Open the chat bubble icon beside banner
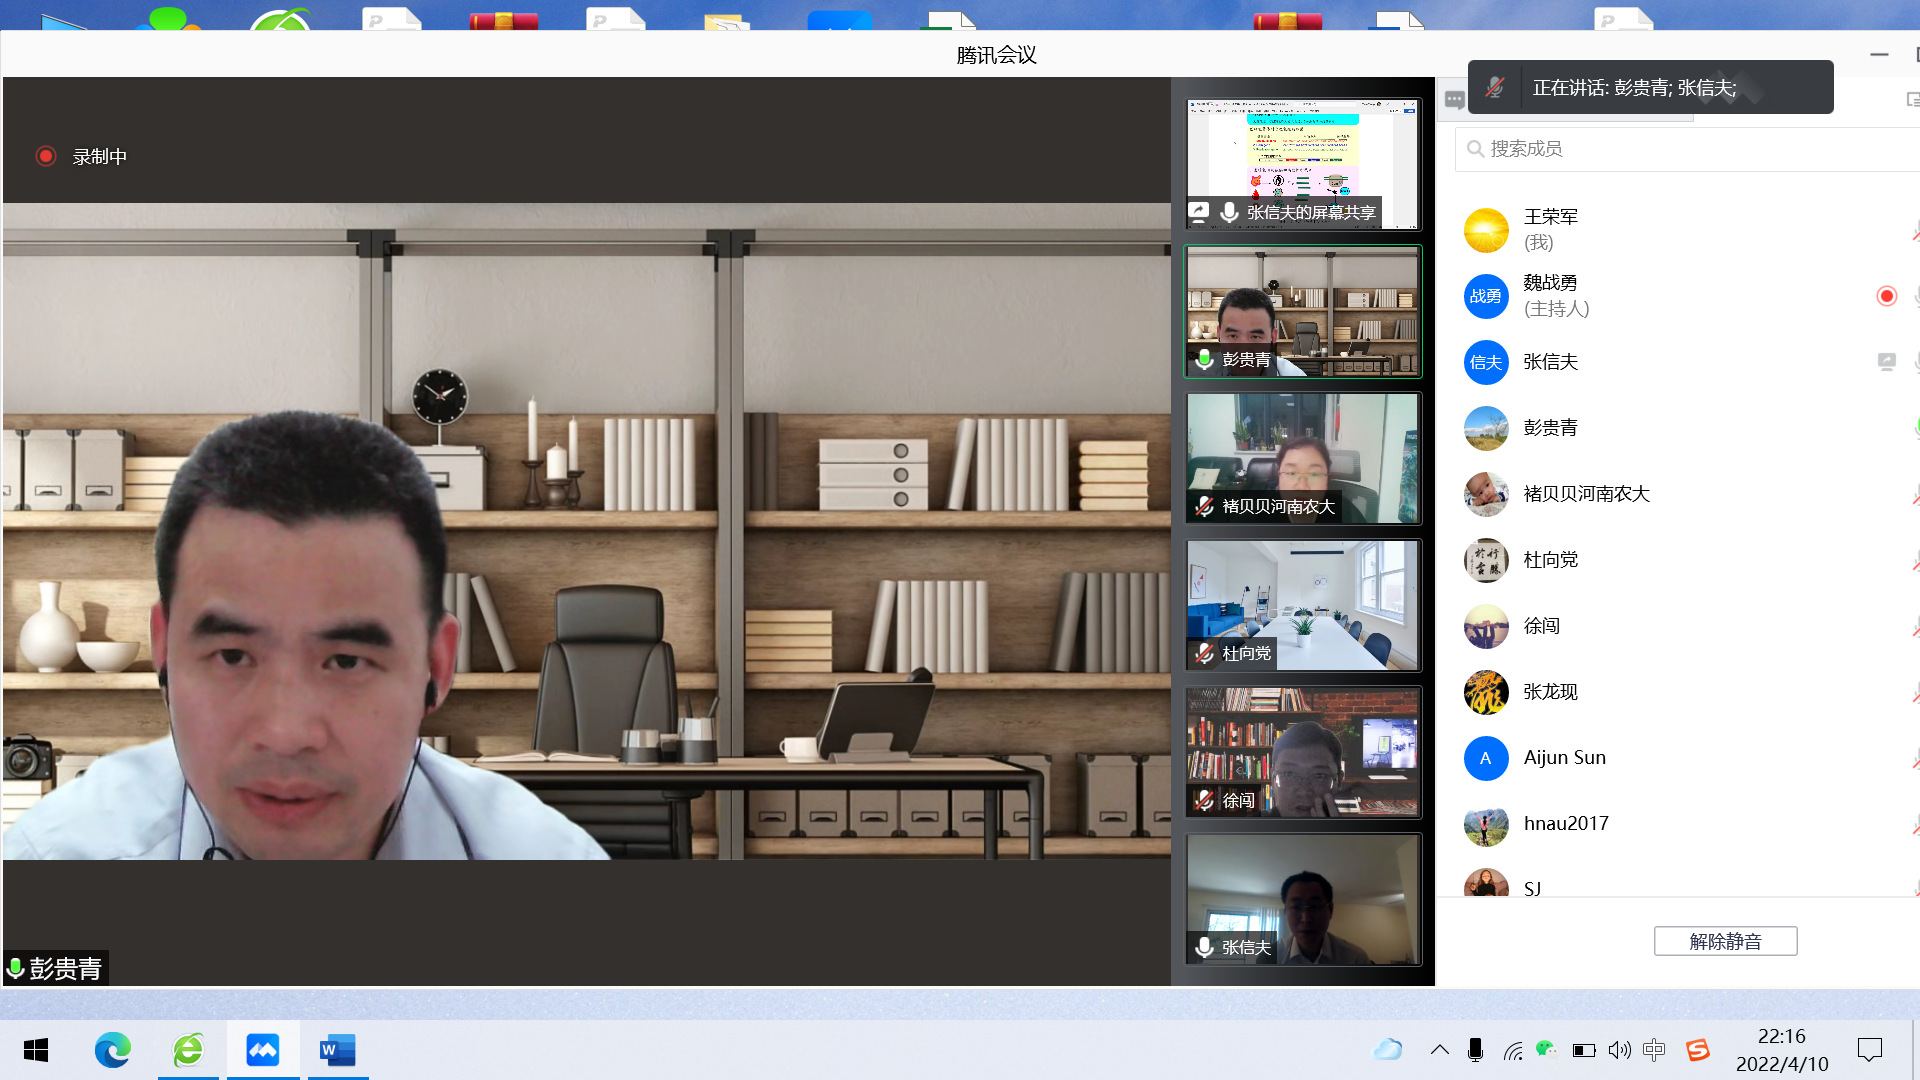Screen dimensions: 1920x1080 (x=1454, y=99)
